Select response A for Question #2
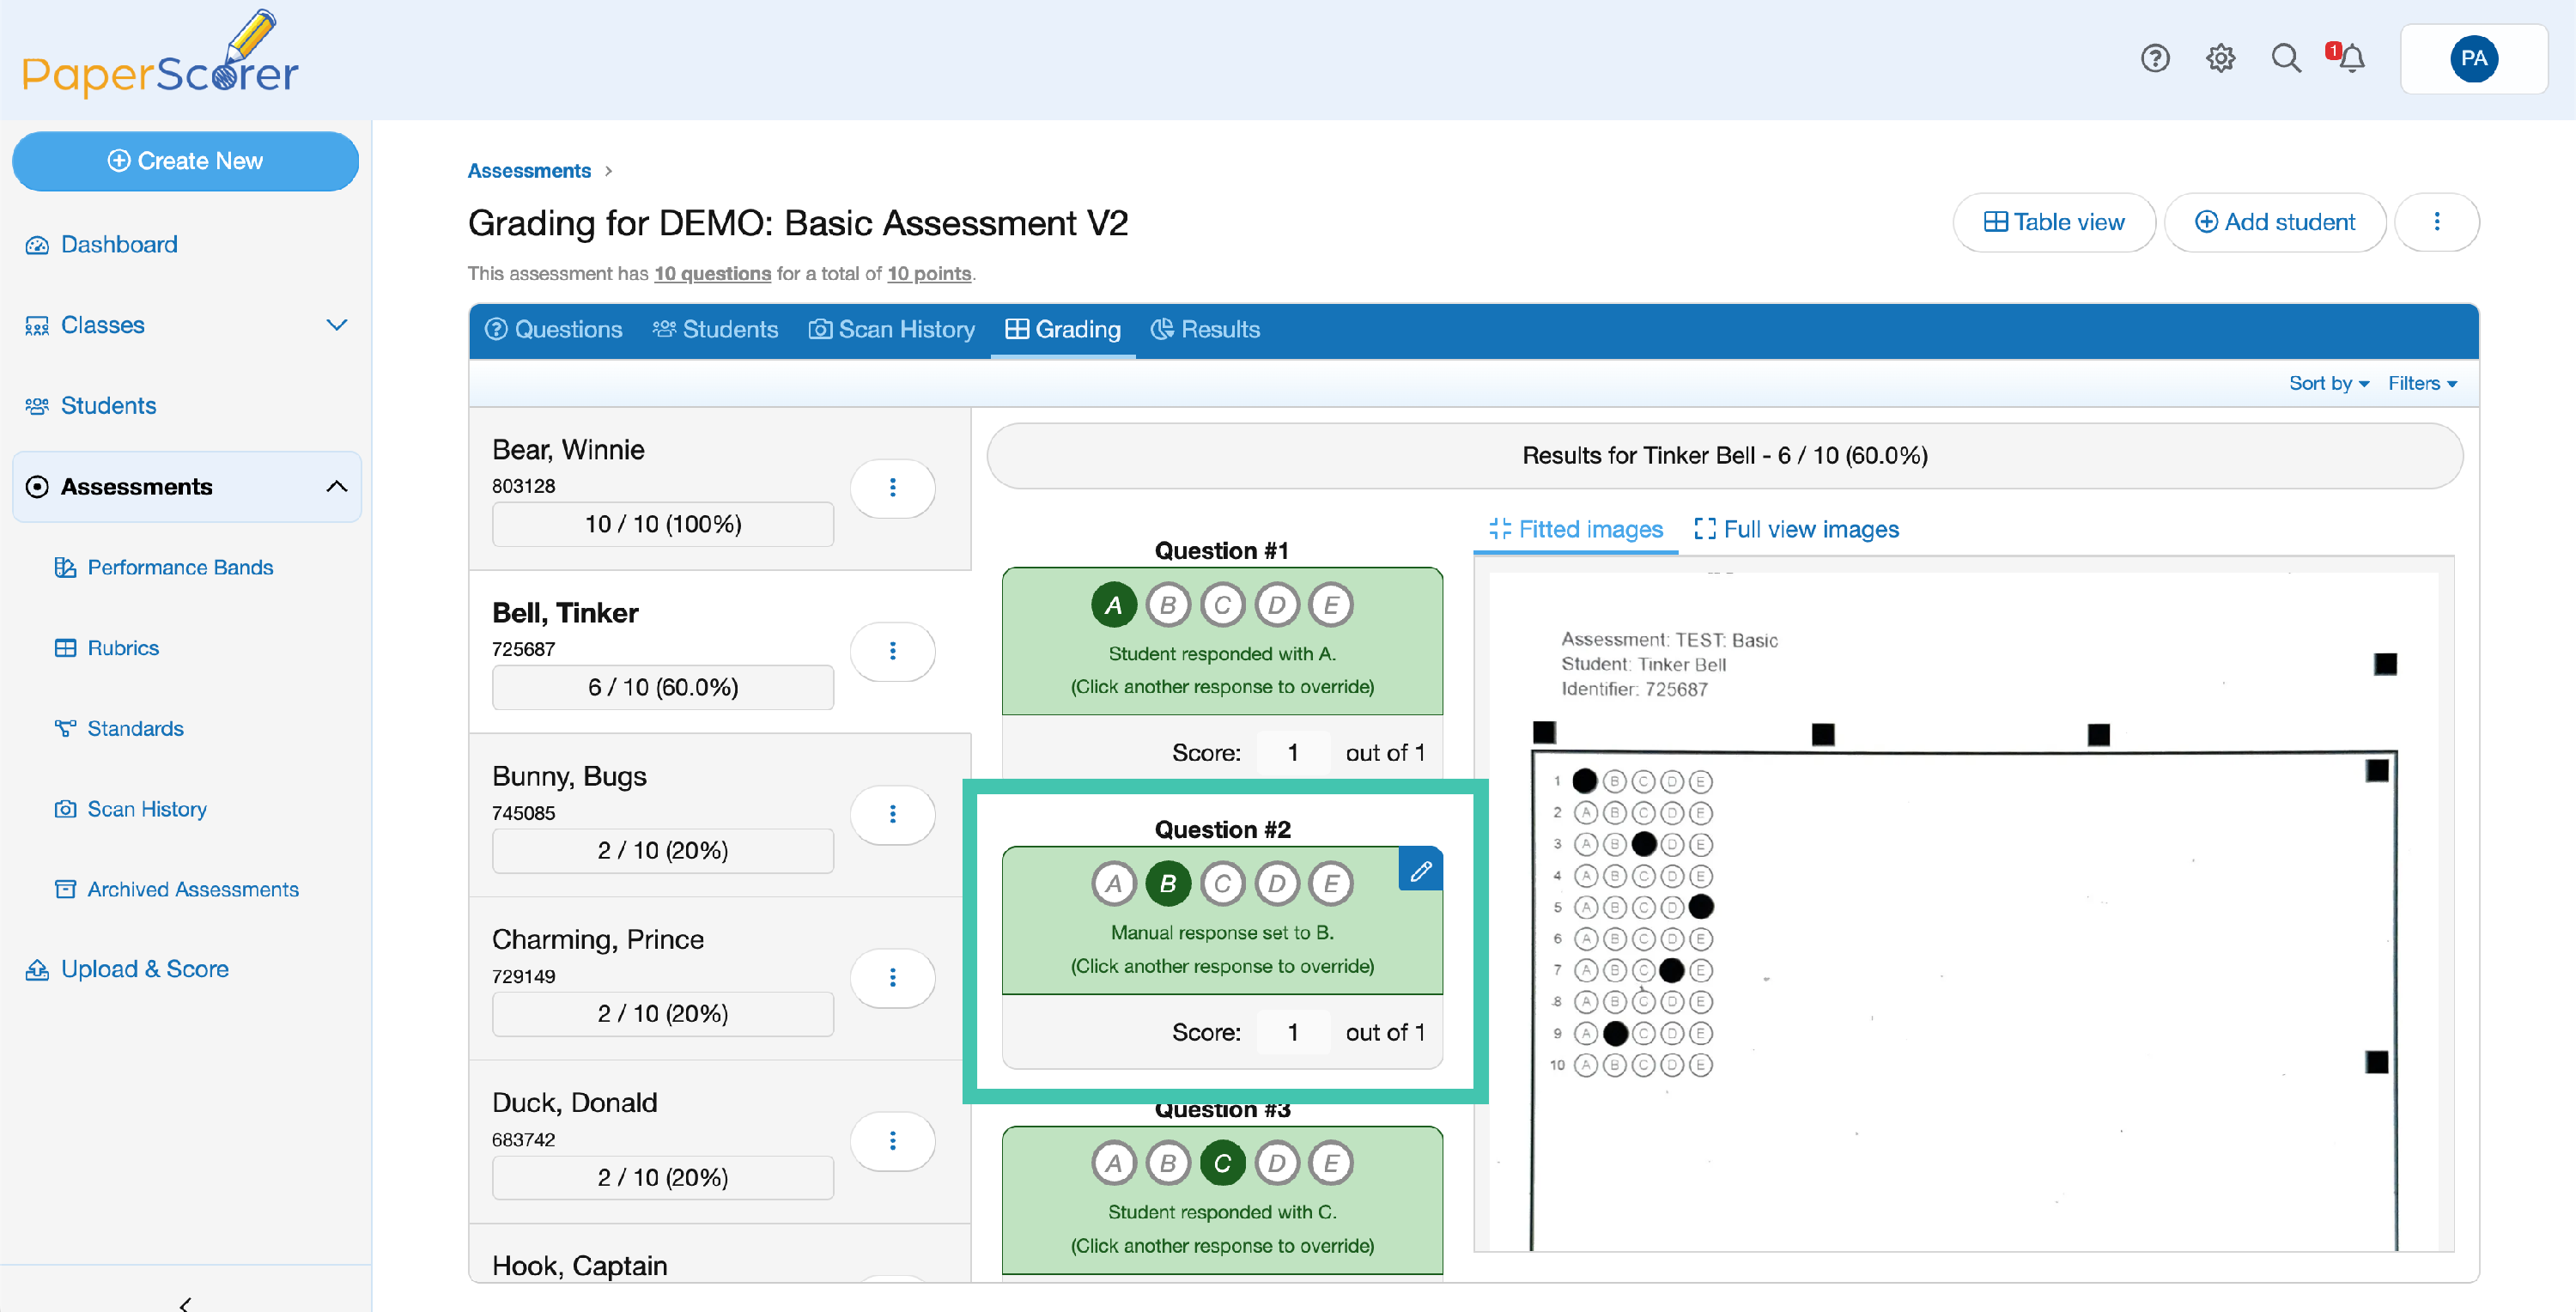This screenshot has height=1312, width=2576. (1113, 884)
